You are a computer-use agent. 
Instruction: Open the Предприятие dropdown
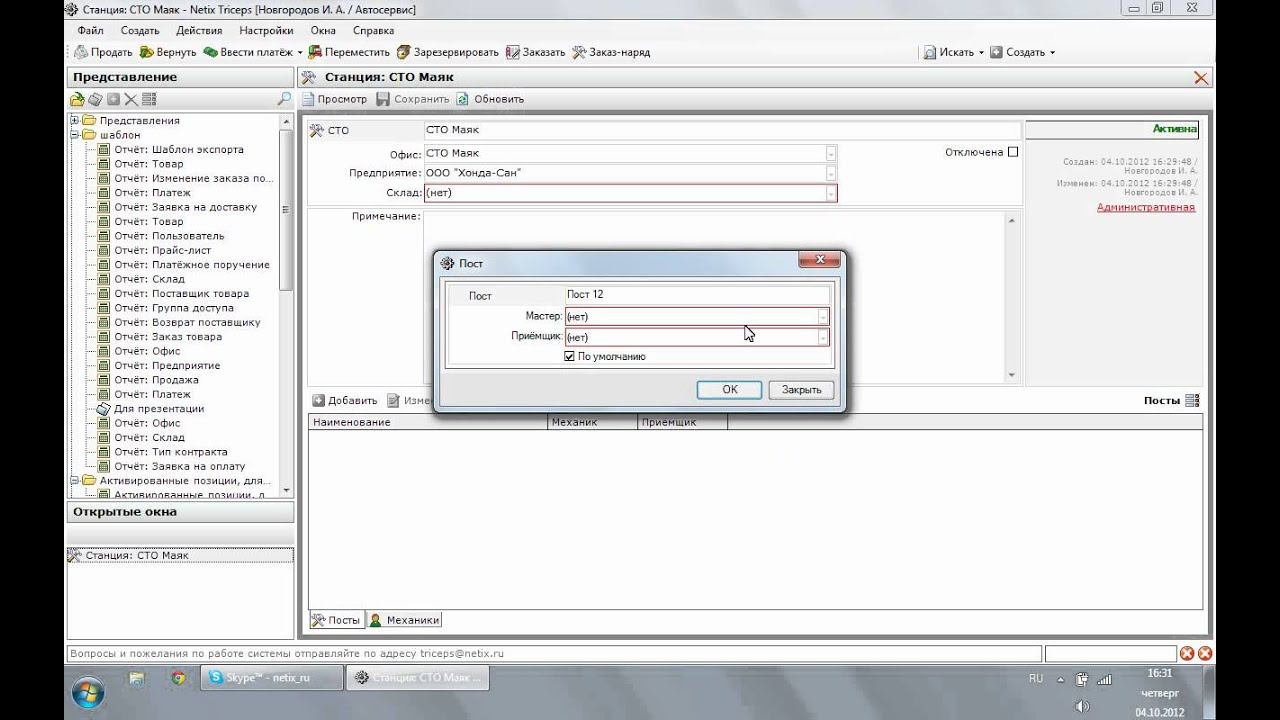[831, 173]
